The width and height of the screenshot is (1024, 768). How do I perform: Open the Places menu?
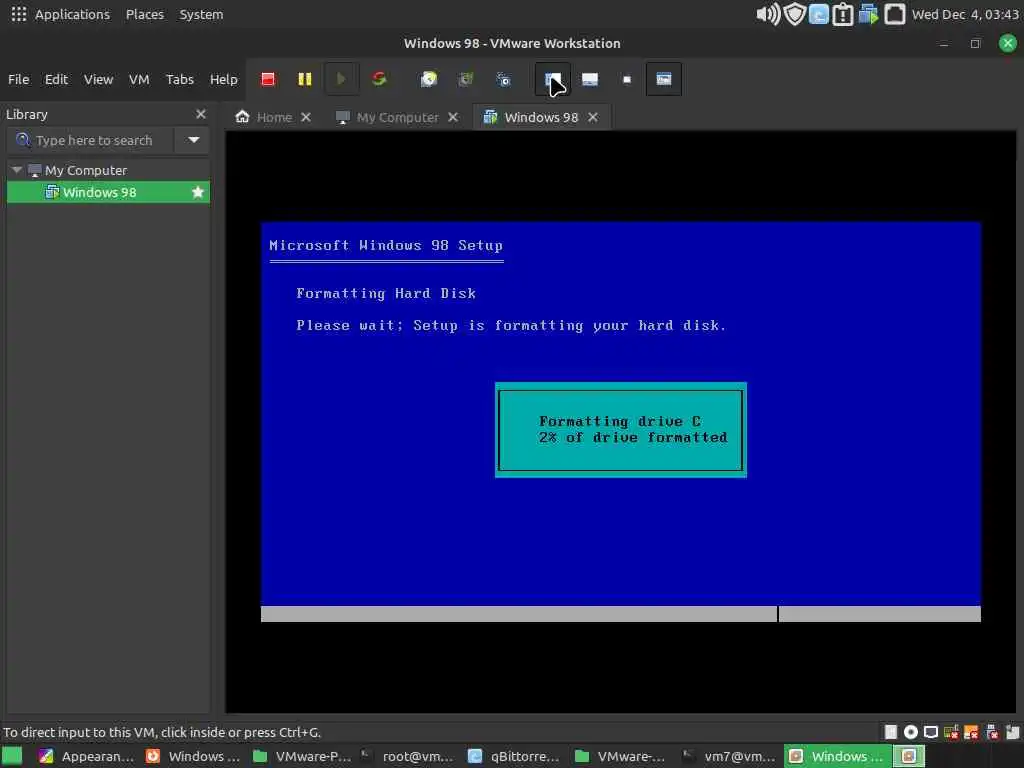(145, 14)
